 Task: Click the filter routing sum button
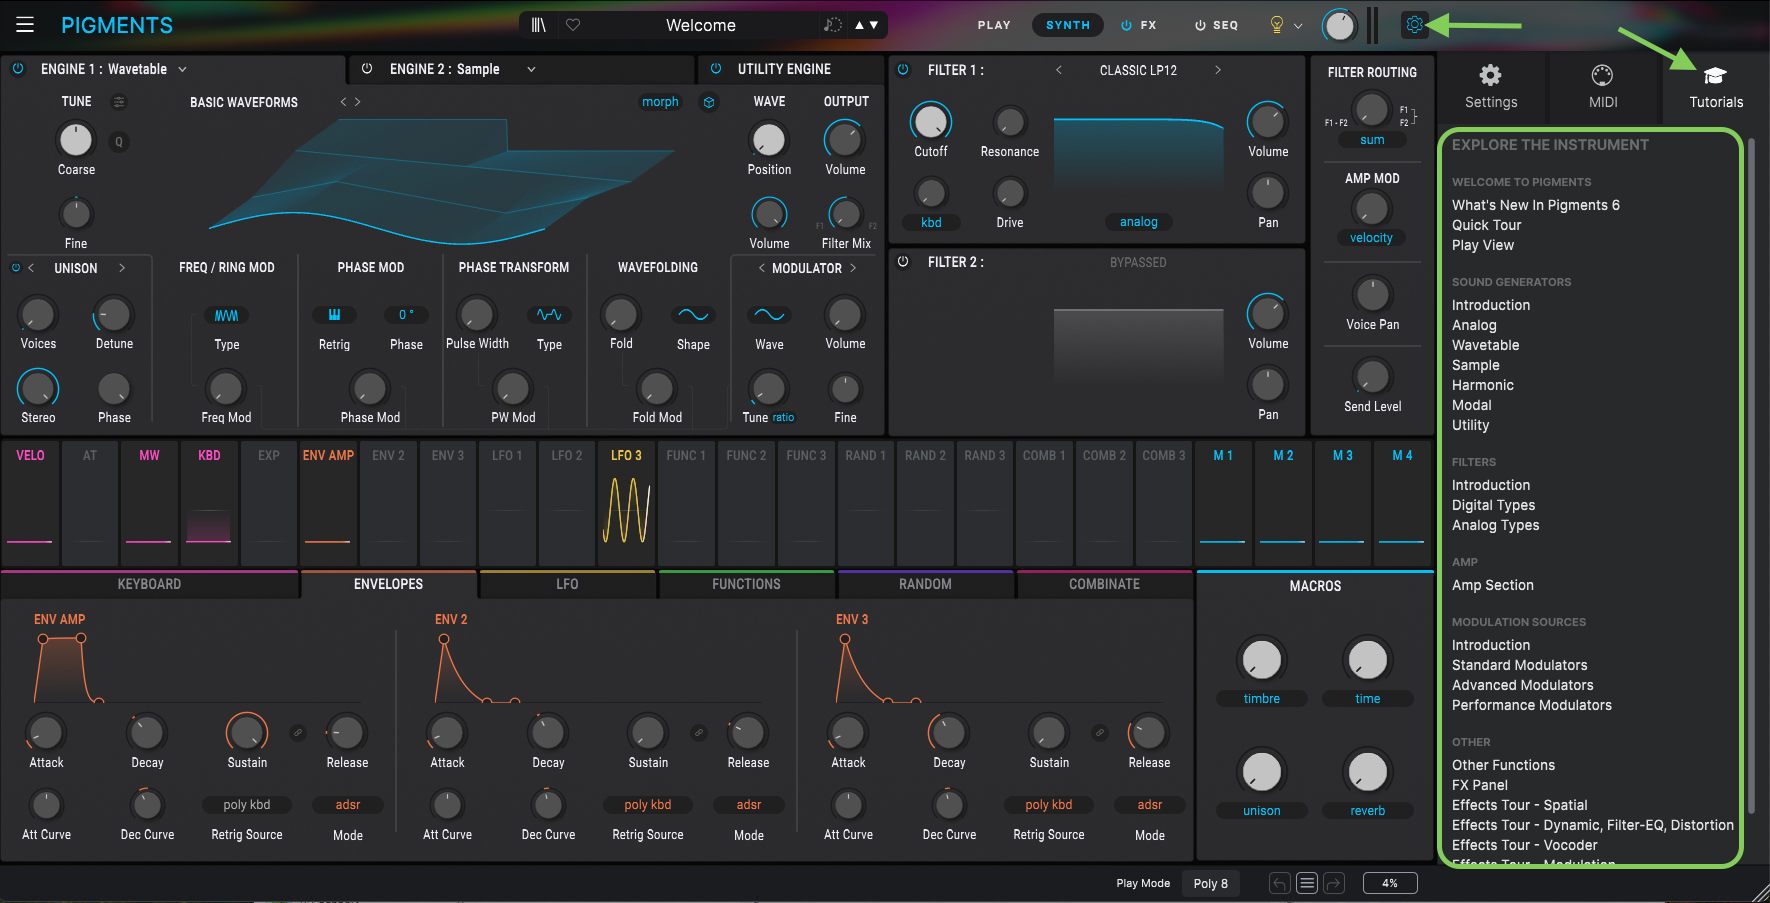1372,140
